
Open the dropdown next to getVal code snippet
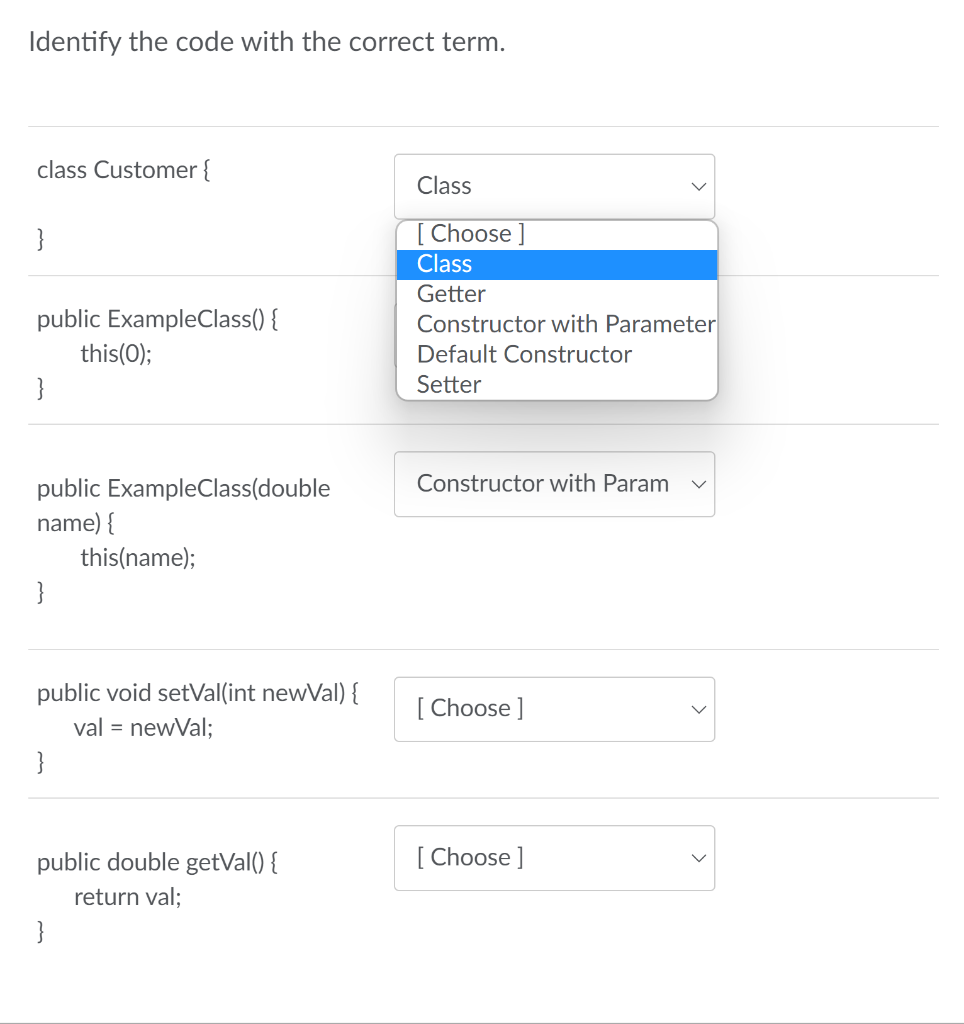pyautogui.click(x=554, y=857)
